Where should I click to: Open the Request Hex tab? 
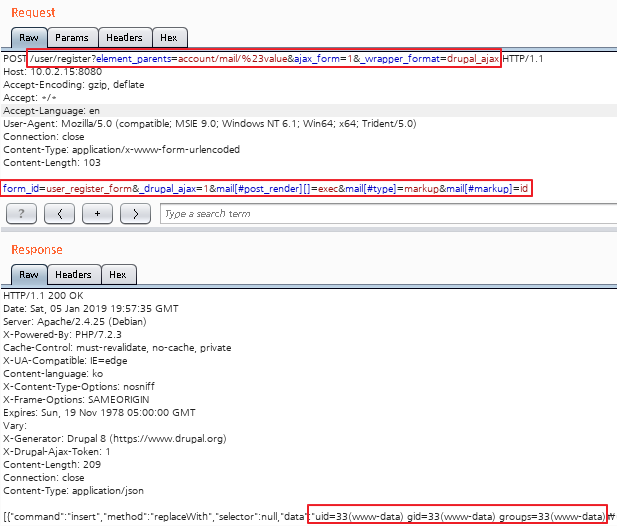(x=169, y=38)
